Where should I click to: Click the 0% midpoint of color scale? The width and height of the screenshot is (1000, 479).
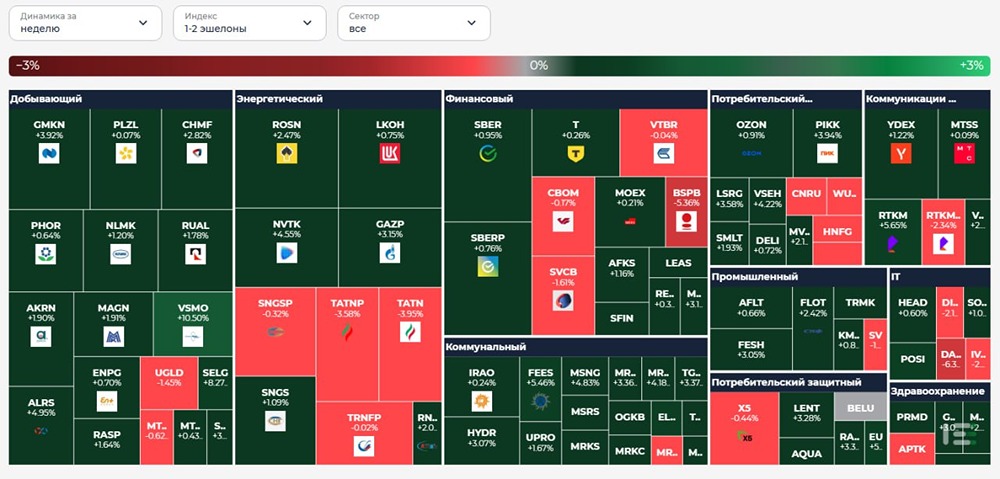point(539,65)
